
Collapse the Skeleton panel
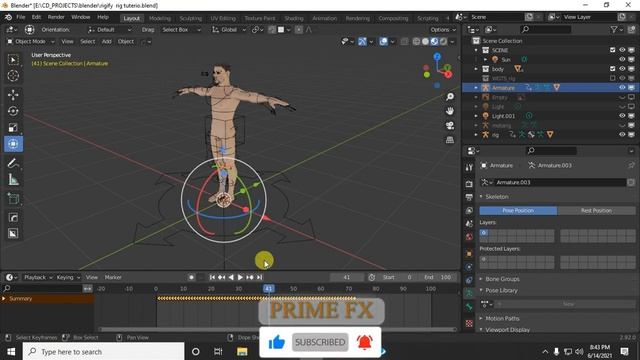[x=497, y=197]
